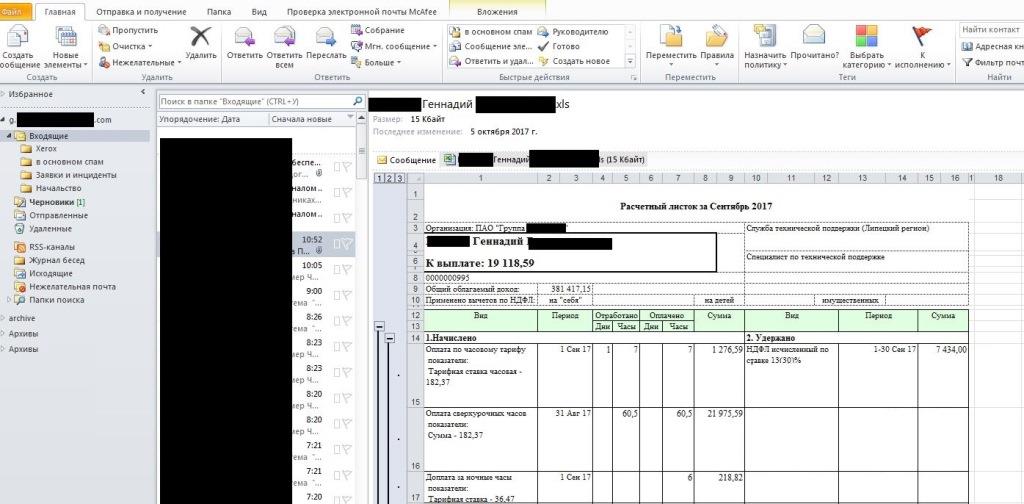Delete the message with the Удалить X icon
The height and width of the screenshot is (504, 1024).
(200, 36)
